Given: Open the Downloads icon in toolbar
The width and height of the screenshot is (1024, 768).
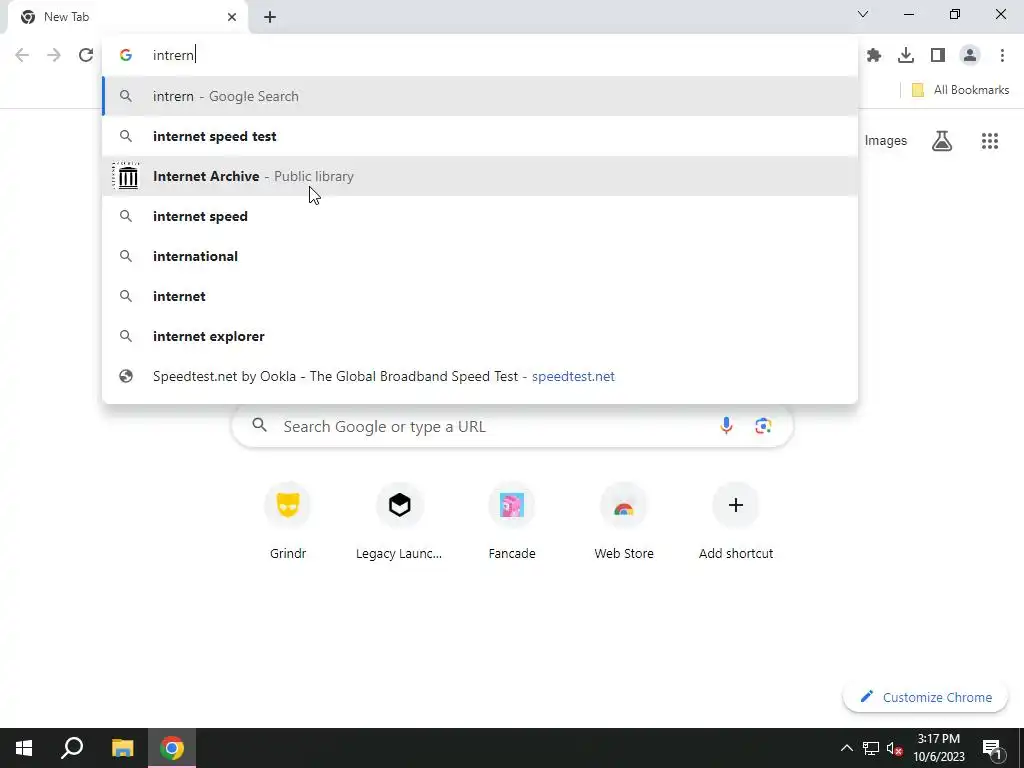Looking at the screenshot, I should (906, 56).
